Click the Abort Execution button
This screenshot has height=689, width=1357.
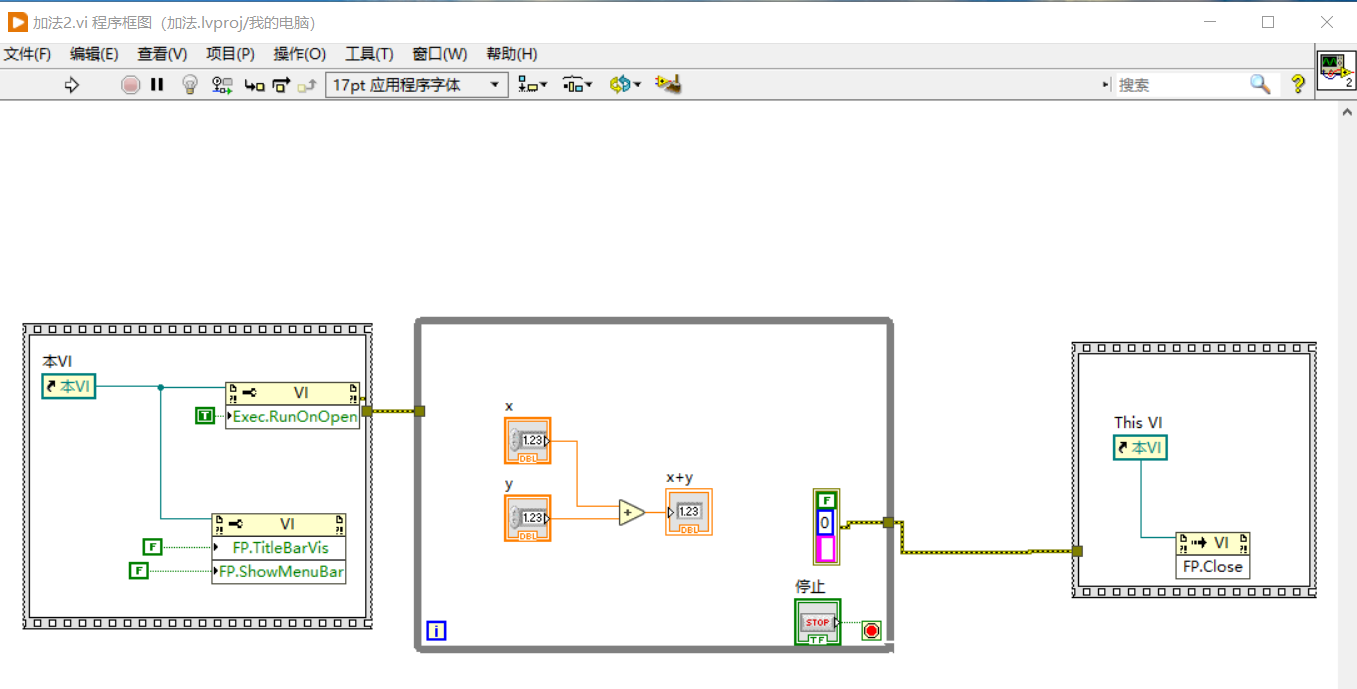(x=130, y=85)
